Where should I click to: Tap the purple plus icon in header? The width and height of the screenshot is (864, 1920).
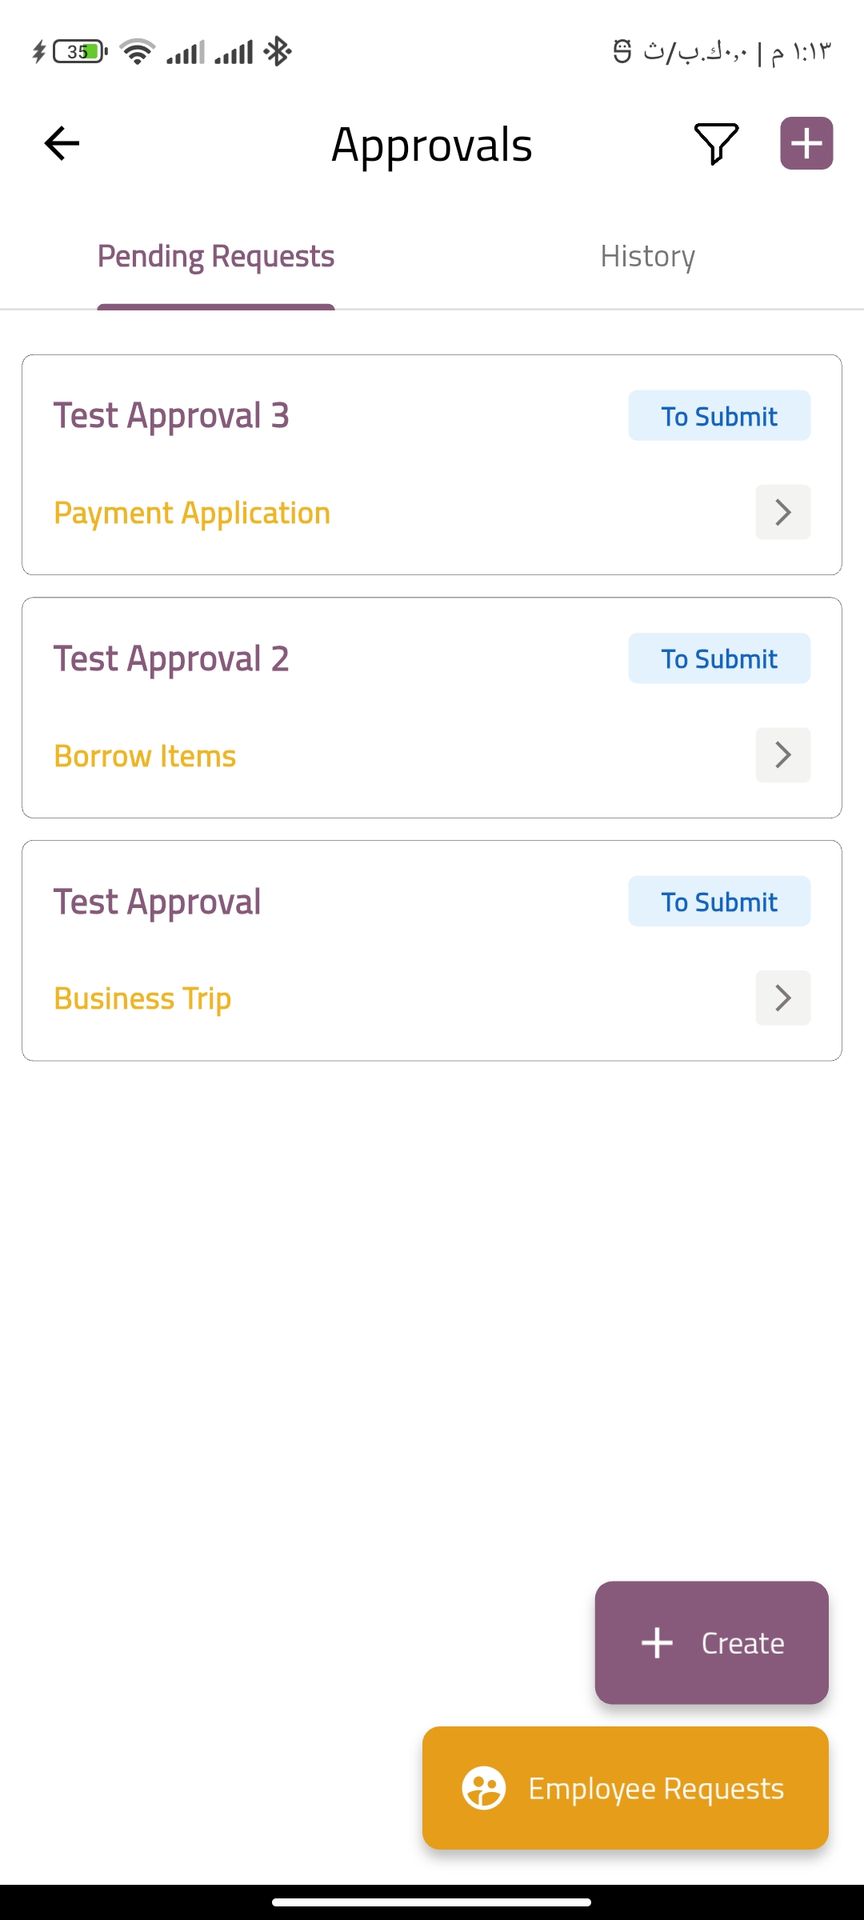[806, 144]
